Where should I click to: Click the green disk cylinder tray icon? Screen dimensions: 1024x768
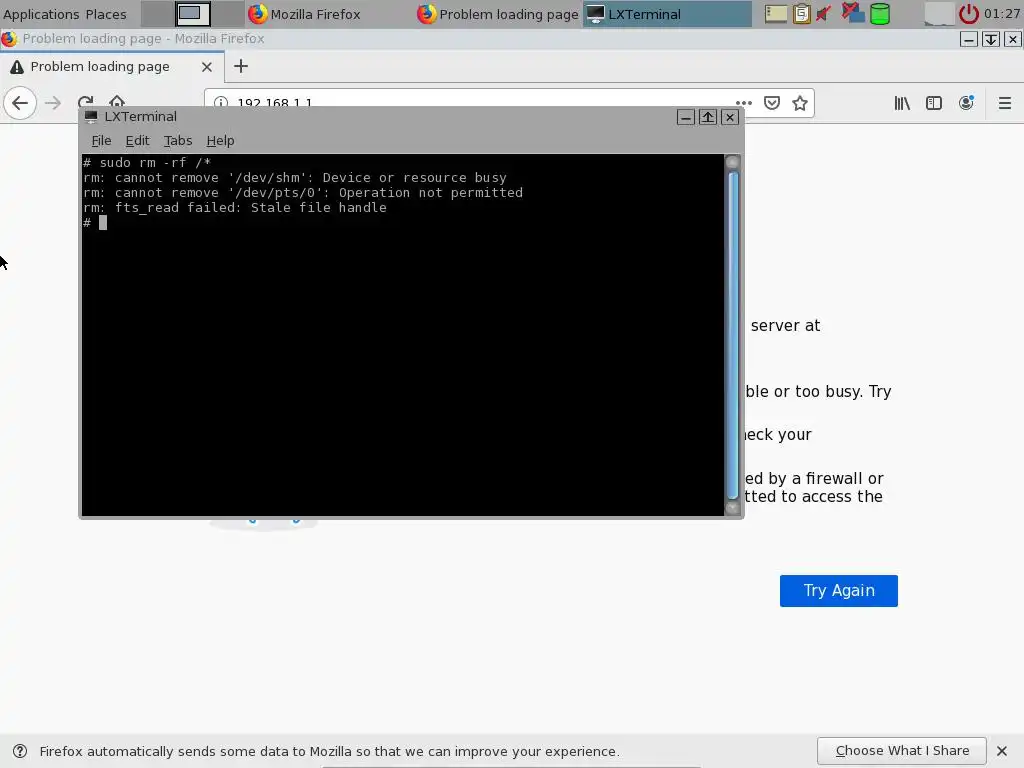880,14
